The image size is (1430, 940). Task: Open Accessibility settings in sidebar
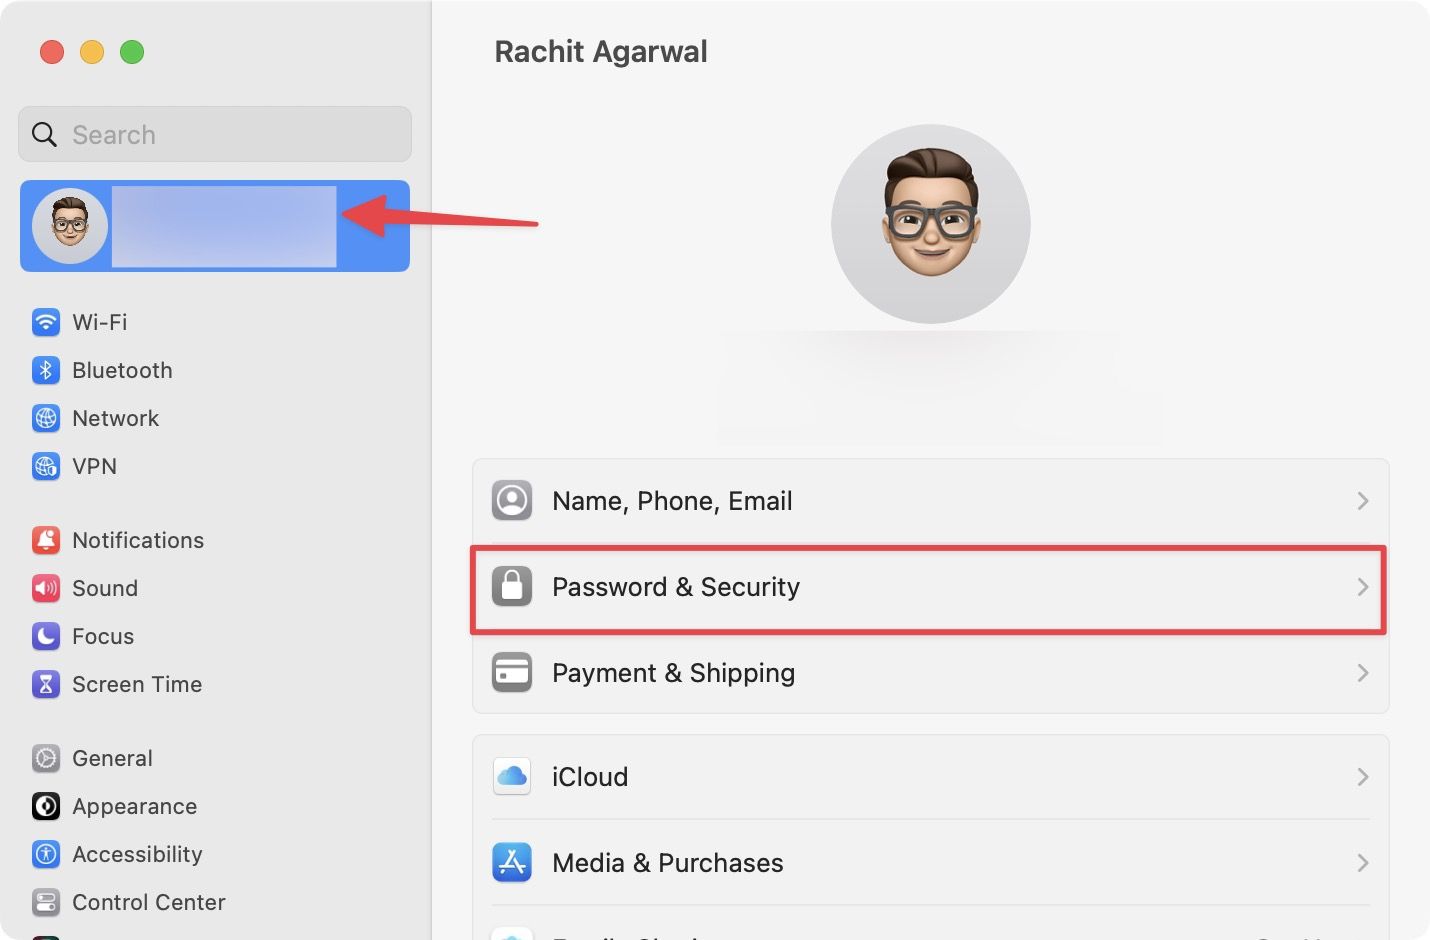click(137, 854)
